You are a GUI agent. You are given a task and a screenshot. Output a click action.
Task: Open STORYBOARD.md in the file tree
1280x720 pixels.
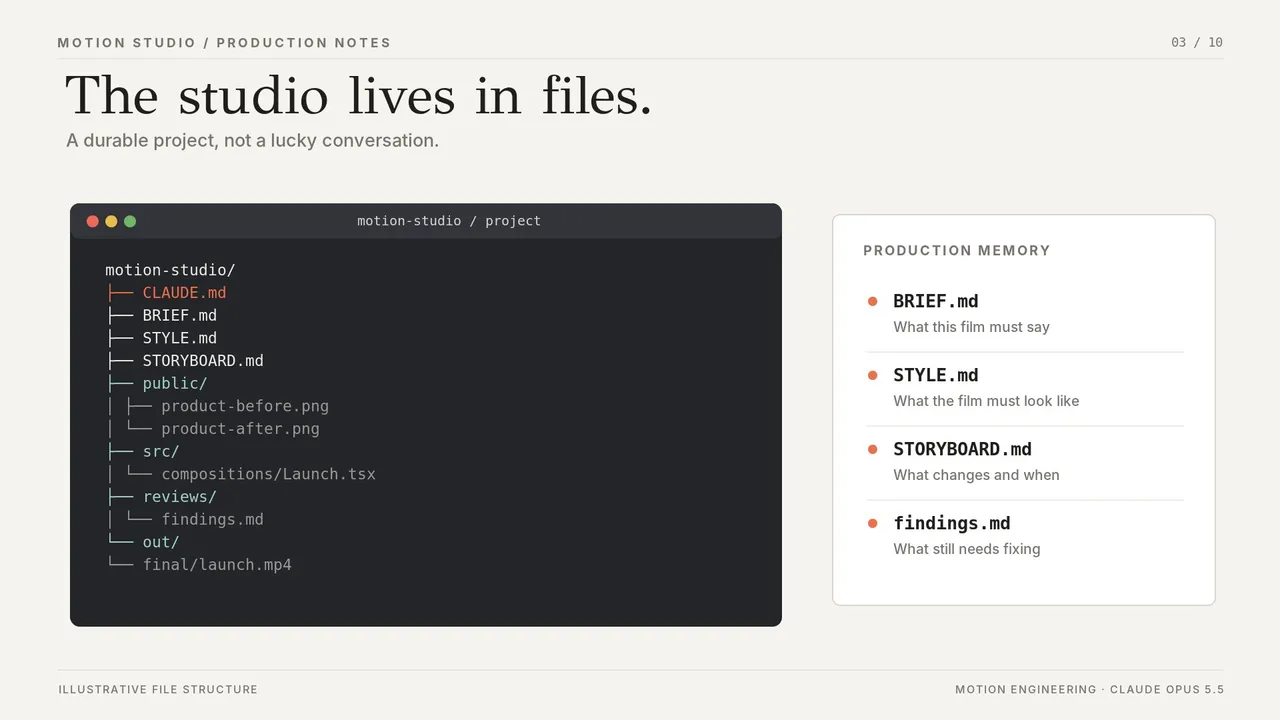203,361
